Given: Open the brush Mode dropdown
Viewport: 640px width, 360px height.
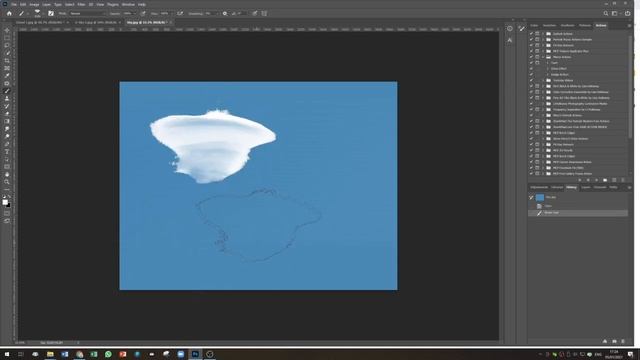Looking at the screenshot, I should [x=87, y=13].
